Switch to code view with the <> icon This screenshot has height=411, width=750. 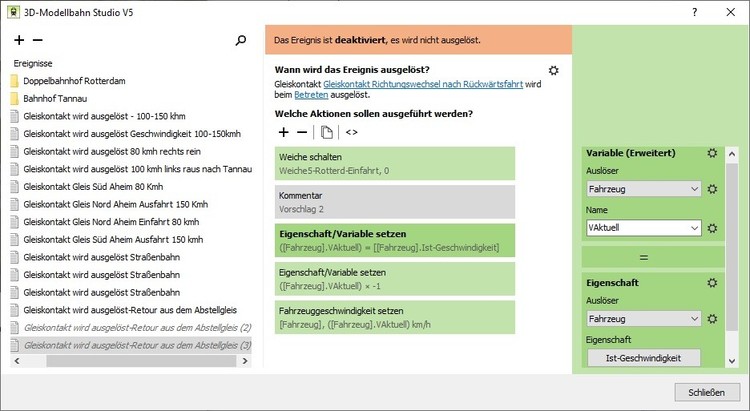coord(352,132)
